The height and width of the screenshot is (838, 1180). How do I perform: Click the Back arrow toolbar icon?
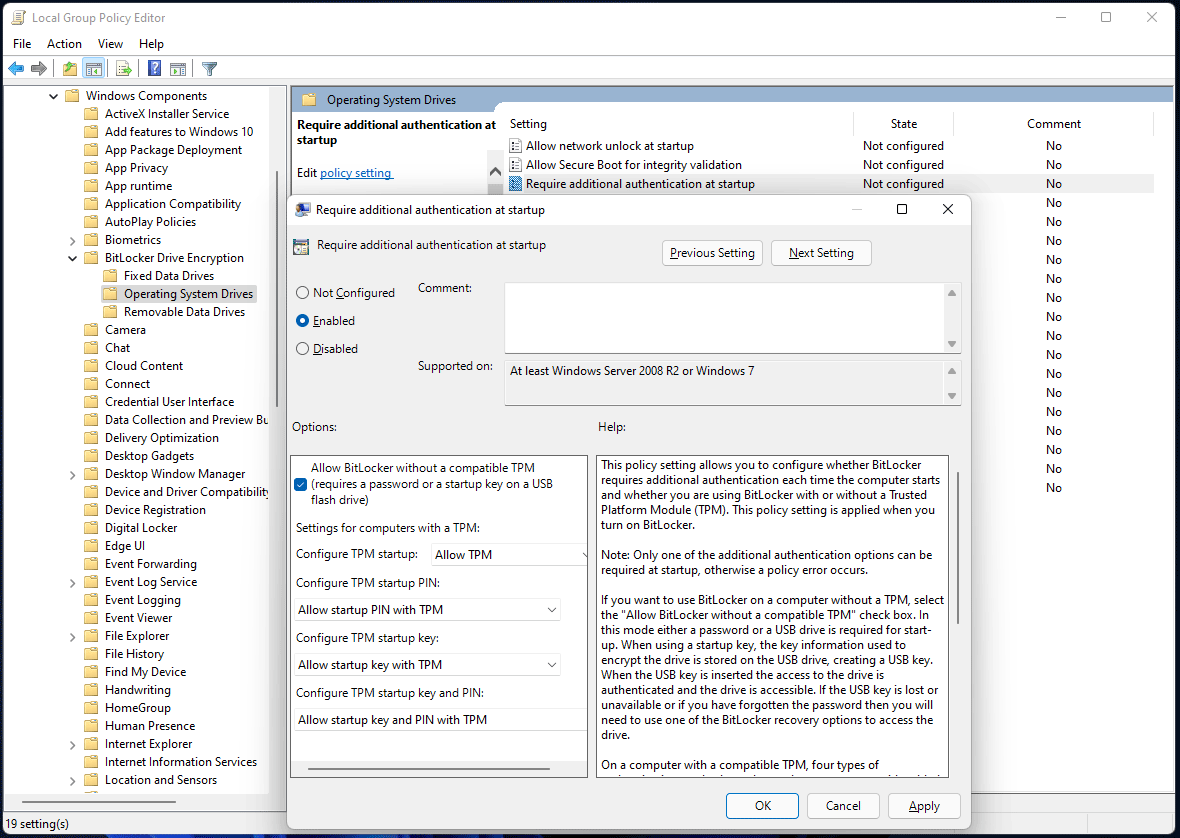click(16, 68)
